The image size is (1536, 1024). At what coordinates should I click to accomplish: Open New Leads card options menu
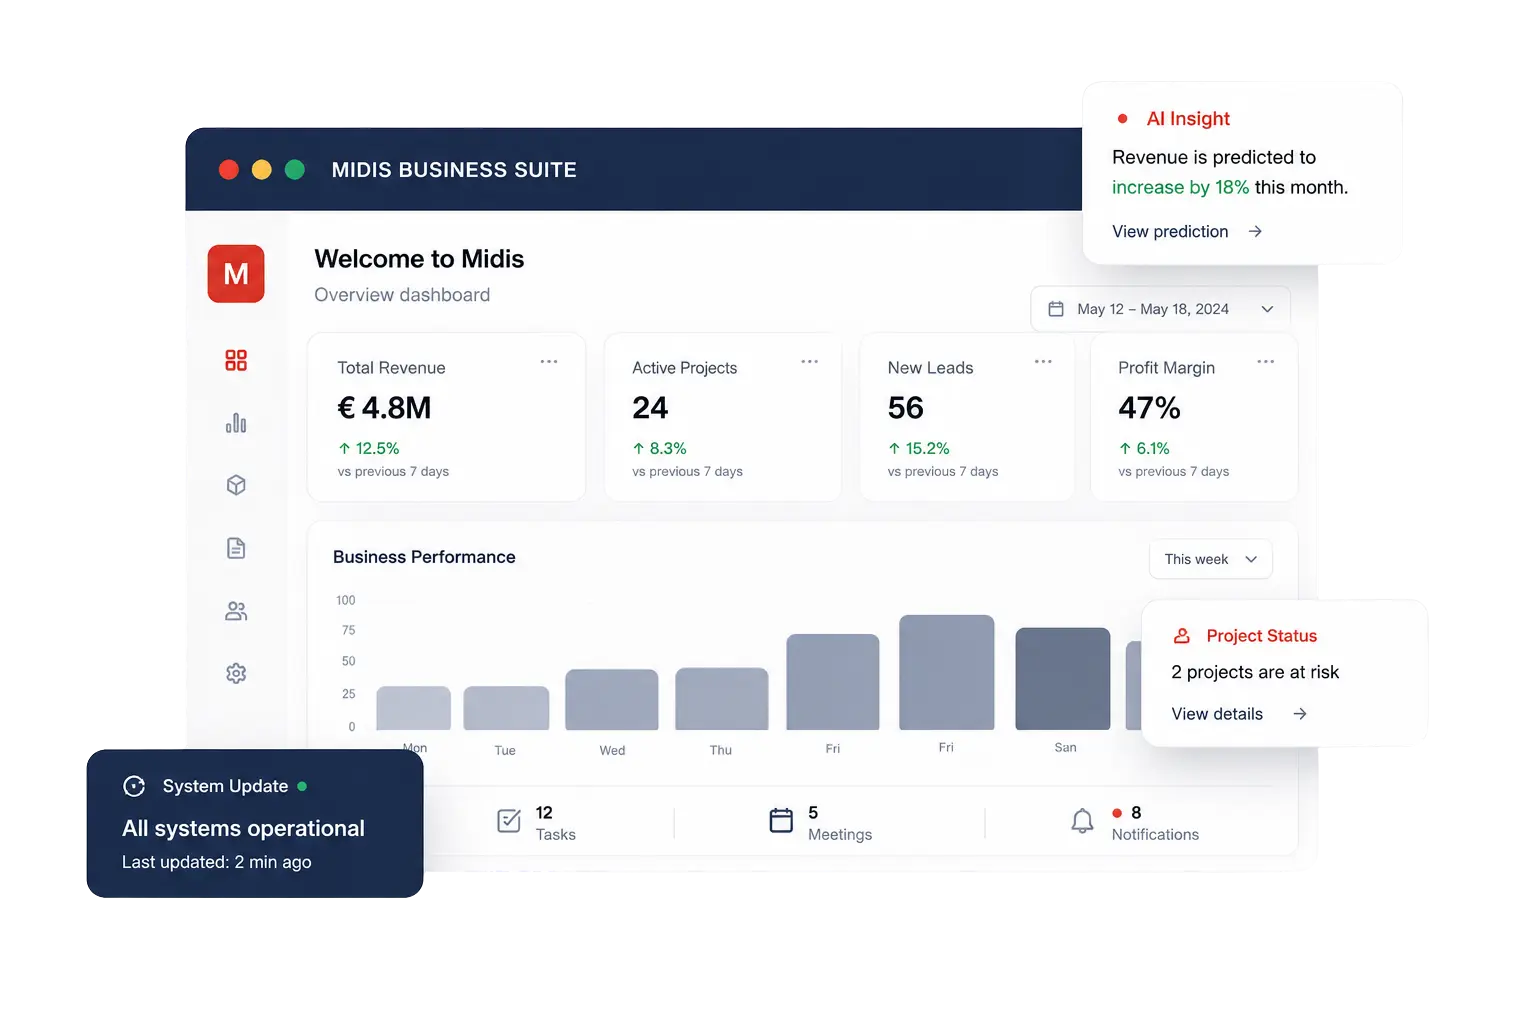point(1043,361)
